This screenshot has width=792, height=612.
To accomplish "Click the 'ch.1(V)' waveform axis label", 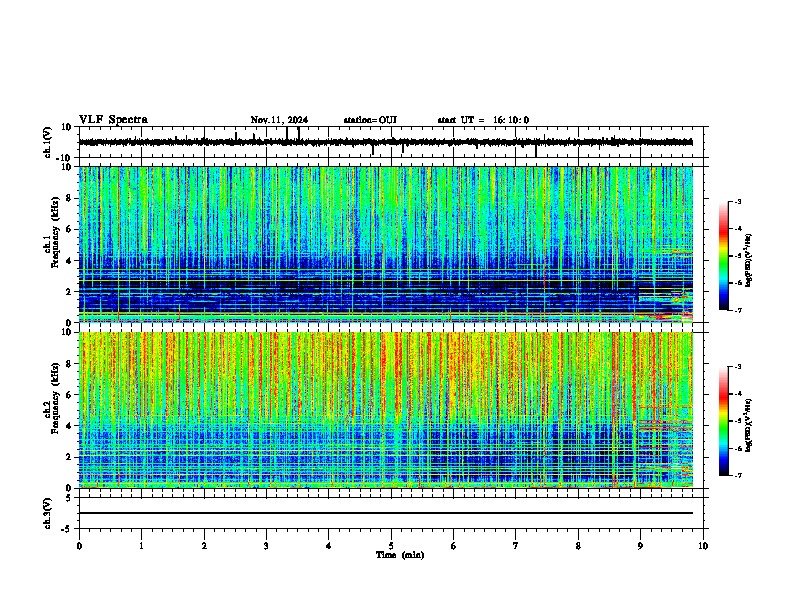I will pyautogui.click(x=48, y=142).
